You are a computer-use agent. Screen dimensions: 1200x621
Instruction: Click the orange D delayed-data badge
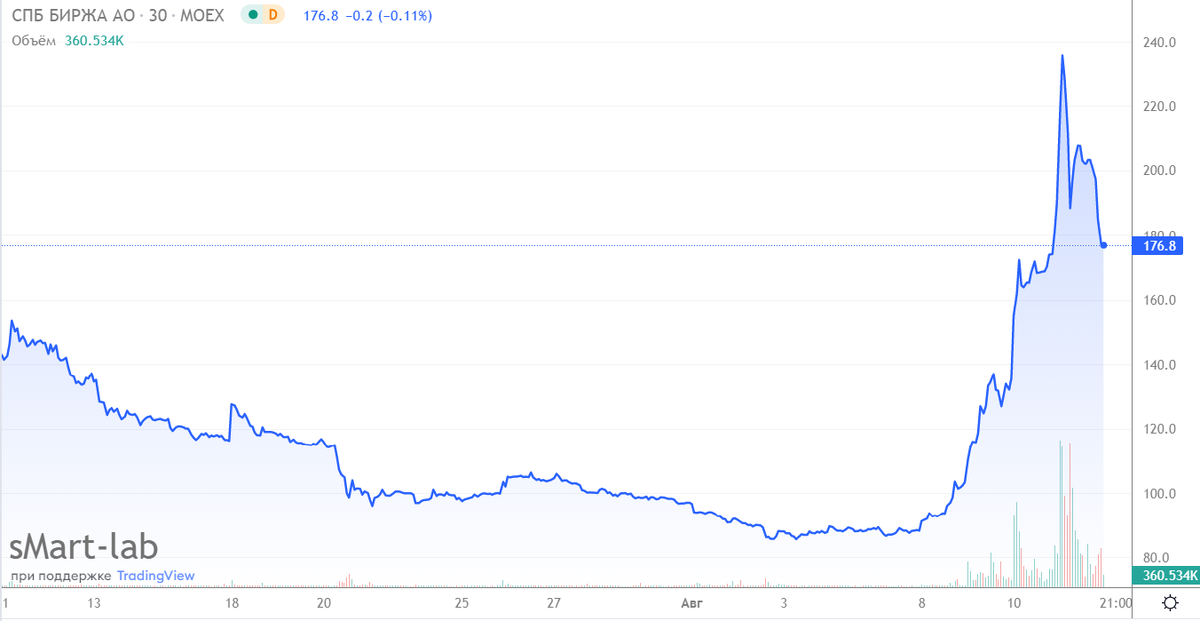click(x=273, y=16)
